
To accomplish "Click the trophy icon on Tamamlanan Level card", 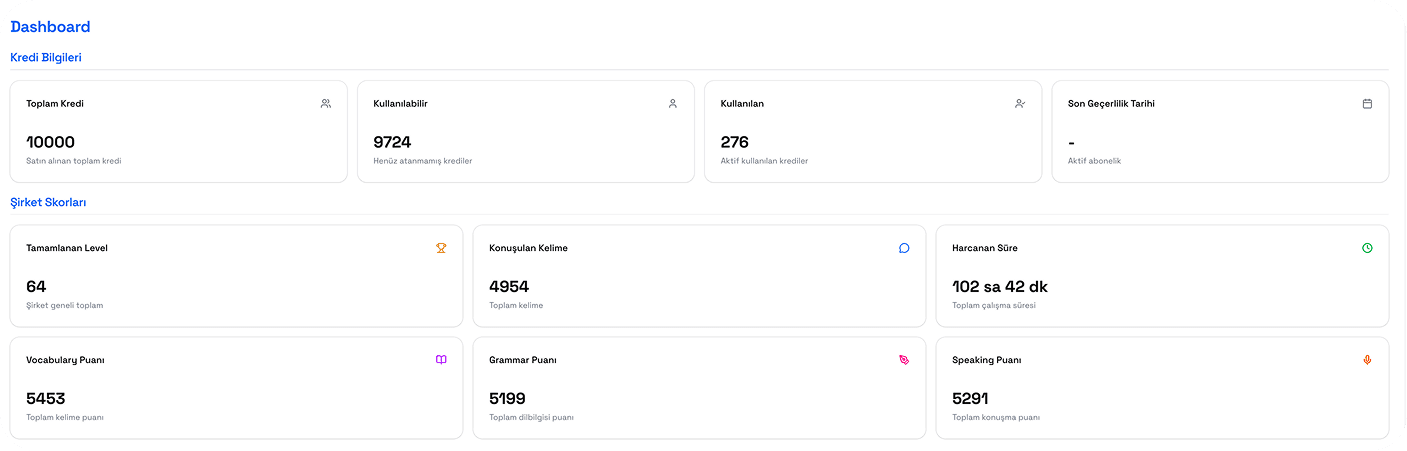I will coord(441,248).
